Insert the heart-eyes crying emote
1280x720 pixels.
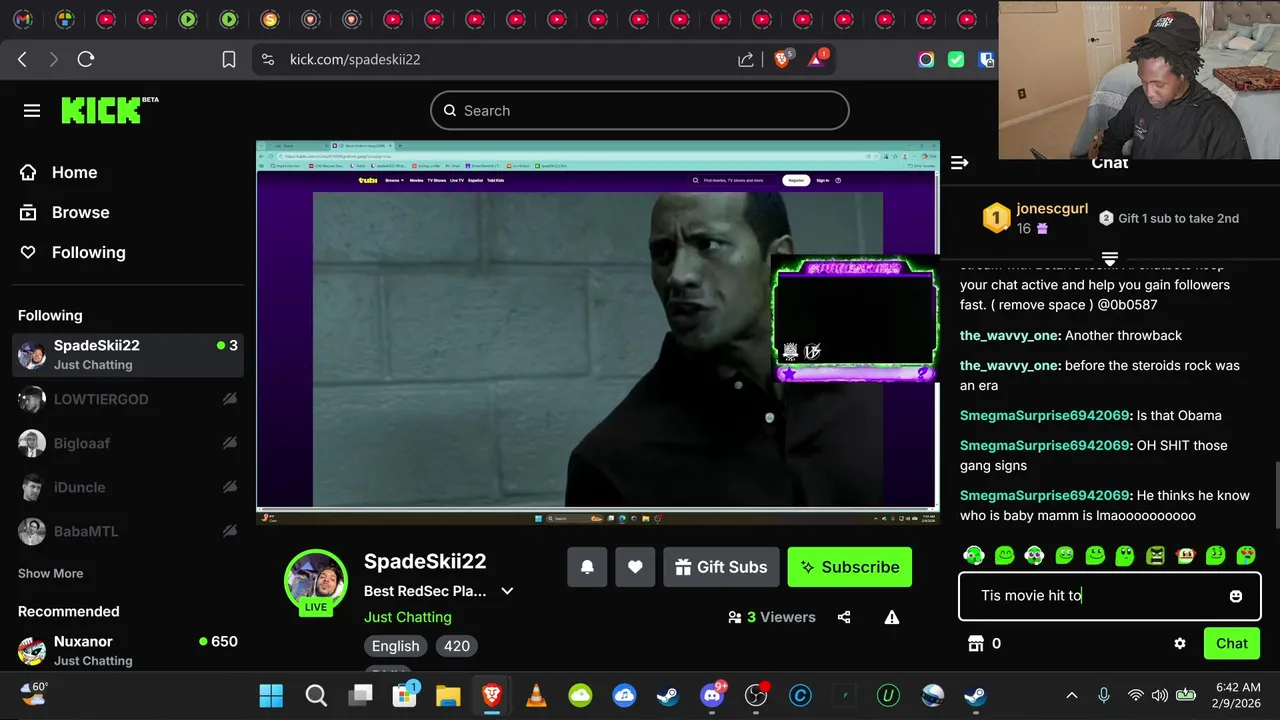point(1246,555)
